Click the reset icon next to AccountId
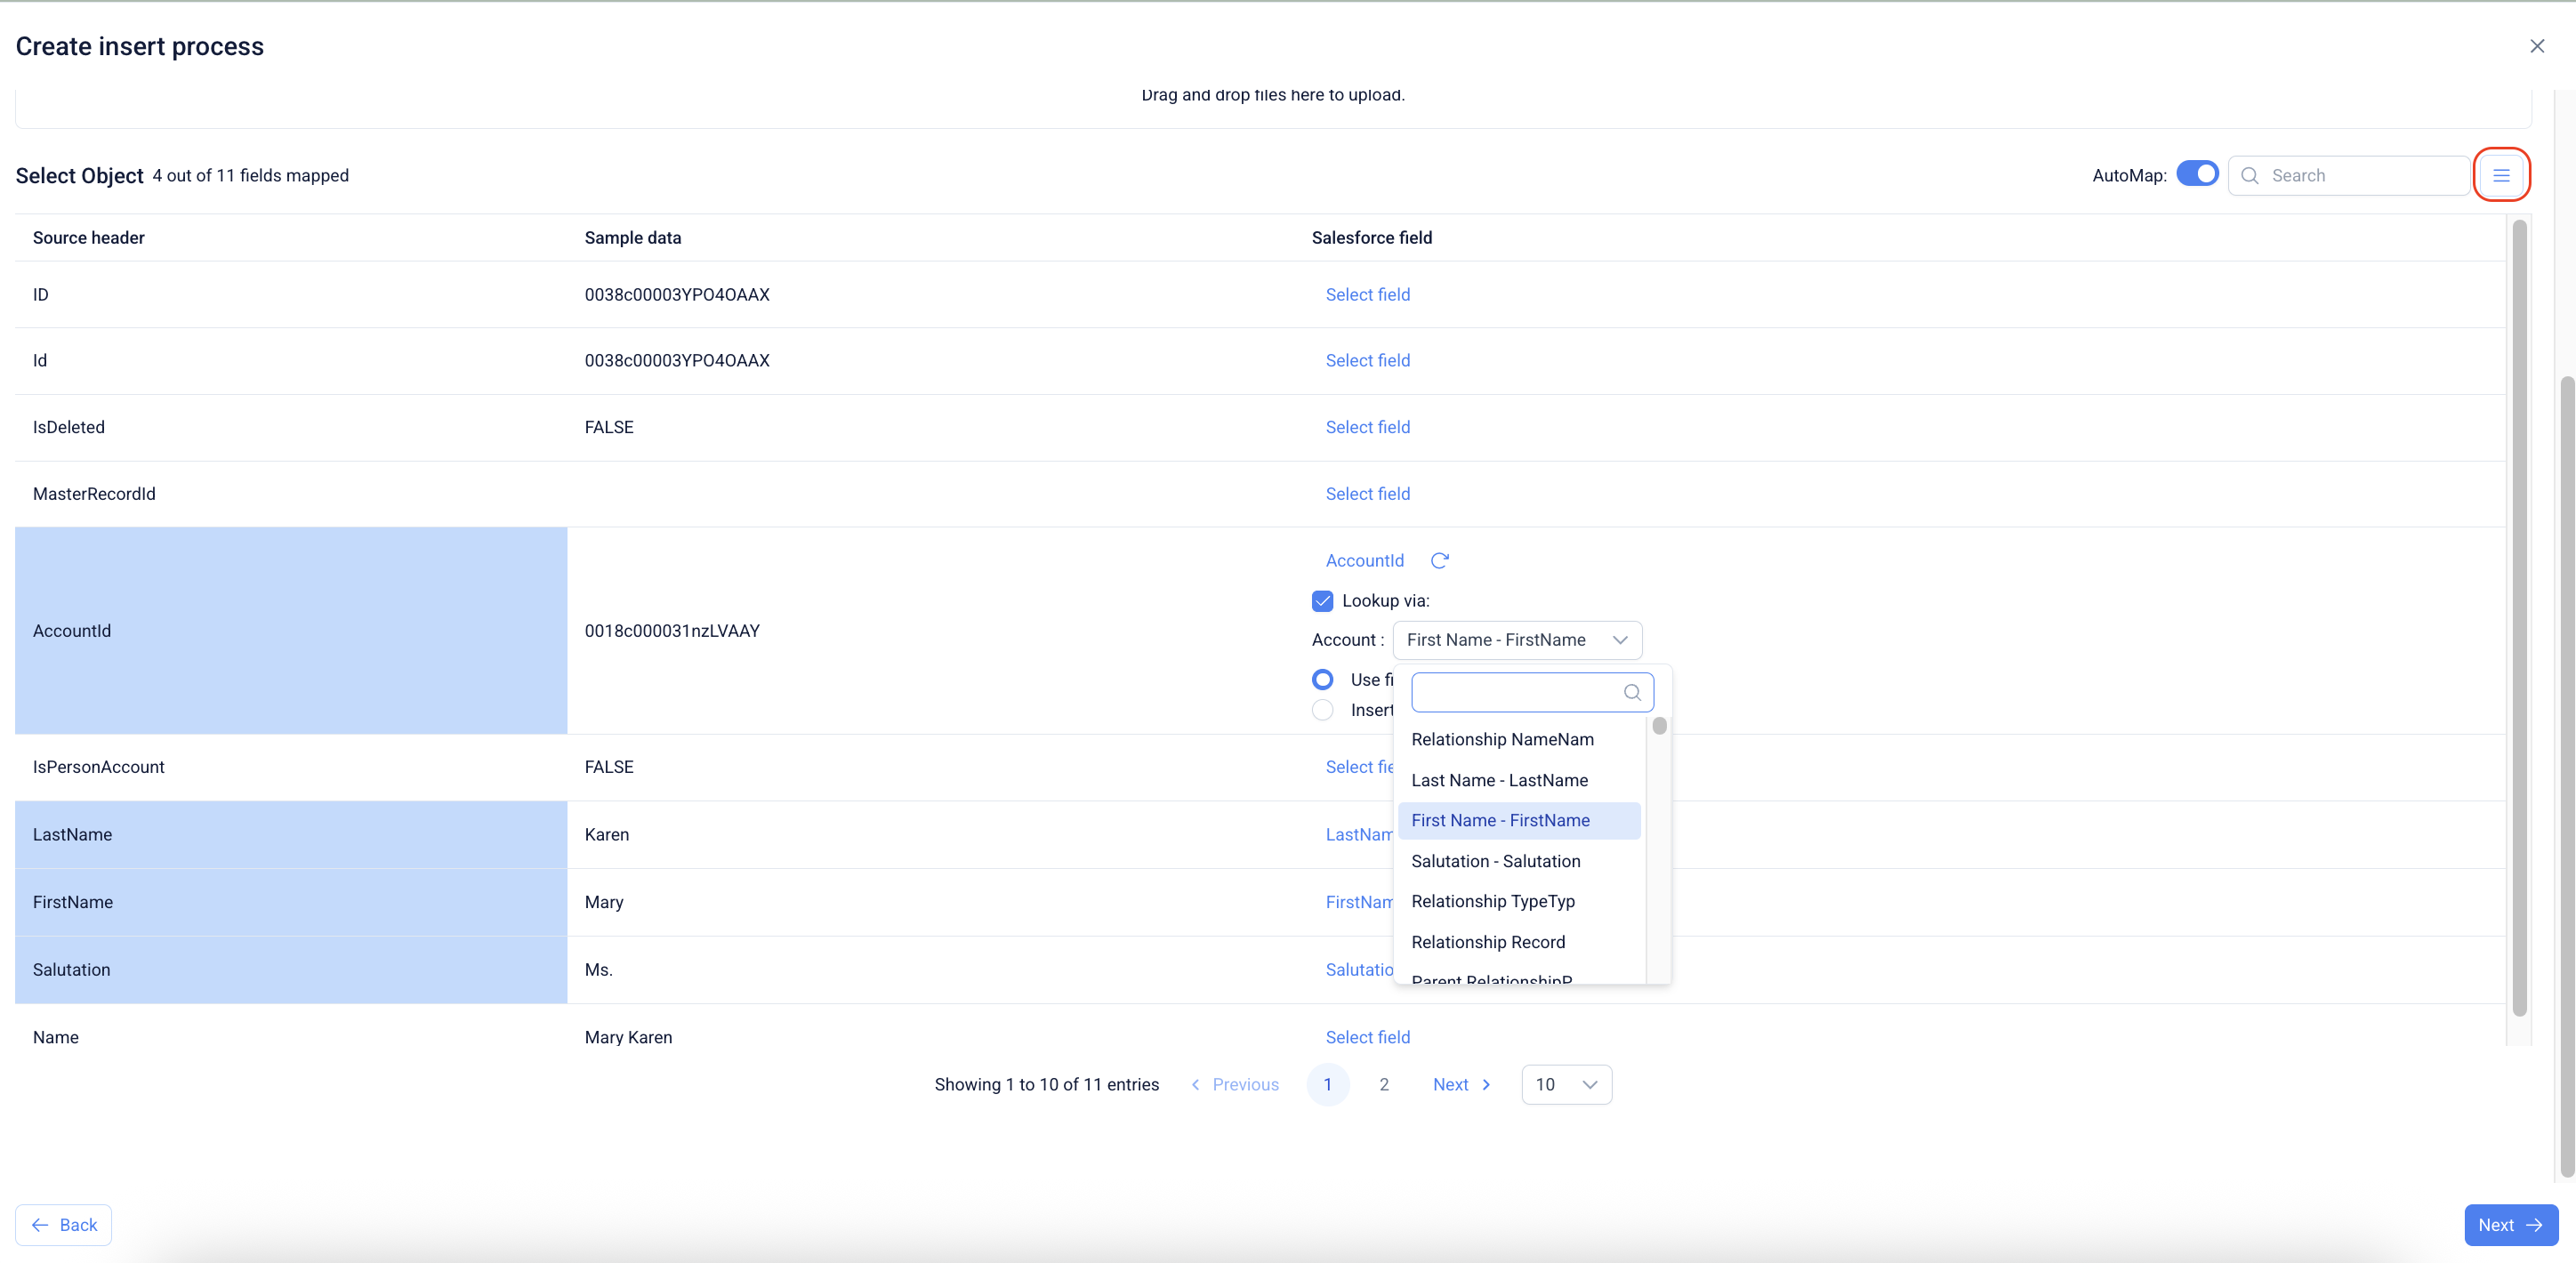The image size is (2576, 1263). [x=1439, y=561]
